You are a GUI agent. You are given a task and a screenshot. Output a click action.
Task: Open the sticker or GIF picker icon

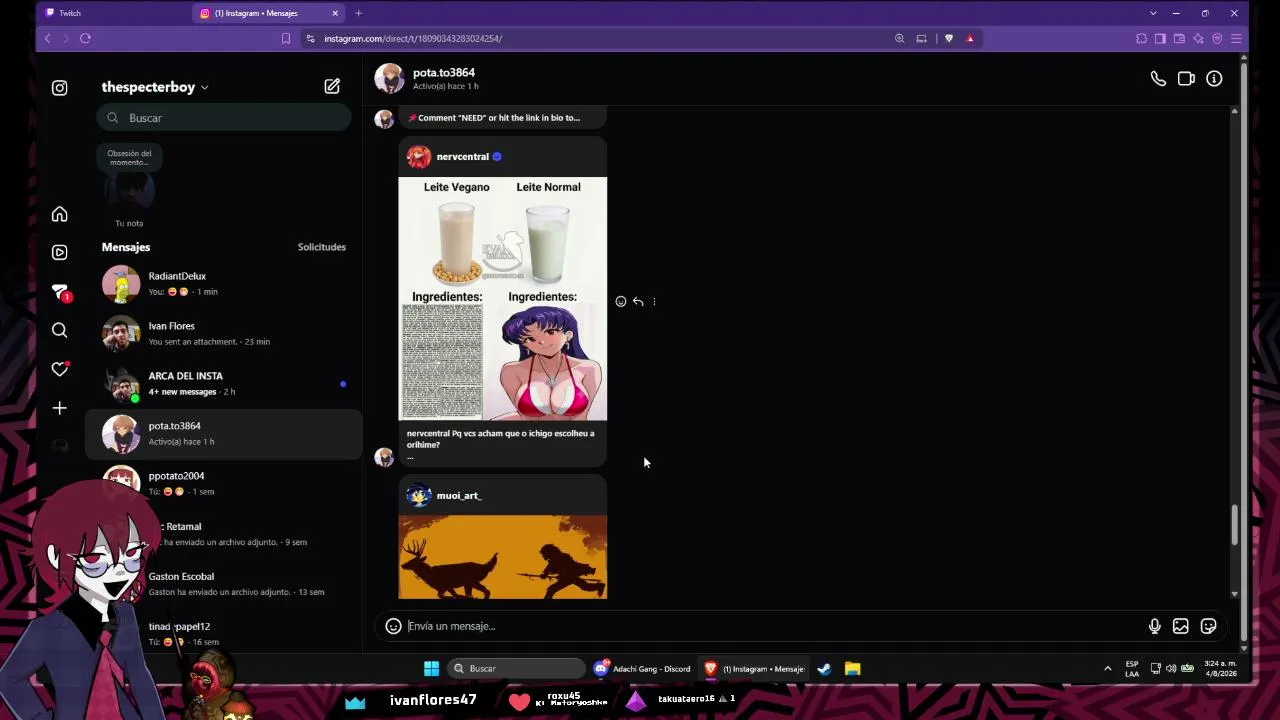(x=1208, y=626)
